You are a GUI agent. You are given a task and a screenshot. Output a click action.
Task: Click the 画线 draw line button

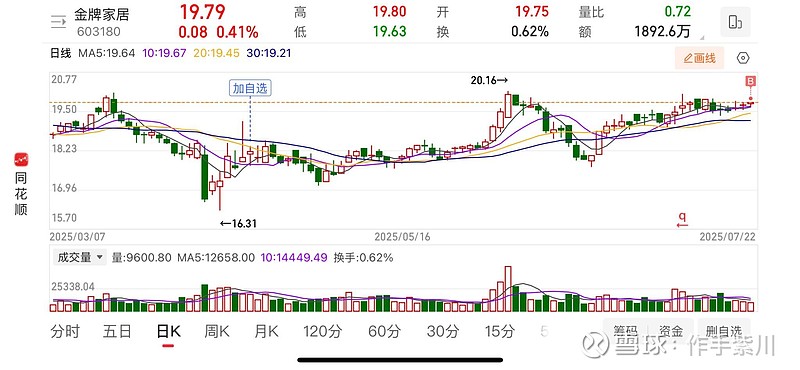699,58
